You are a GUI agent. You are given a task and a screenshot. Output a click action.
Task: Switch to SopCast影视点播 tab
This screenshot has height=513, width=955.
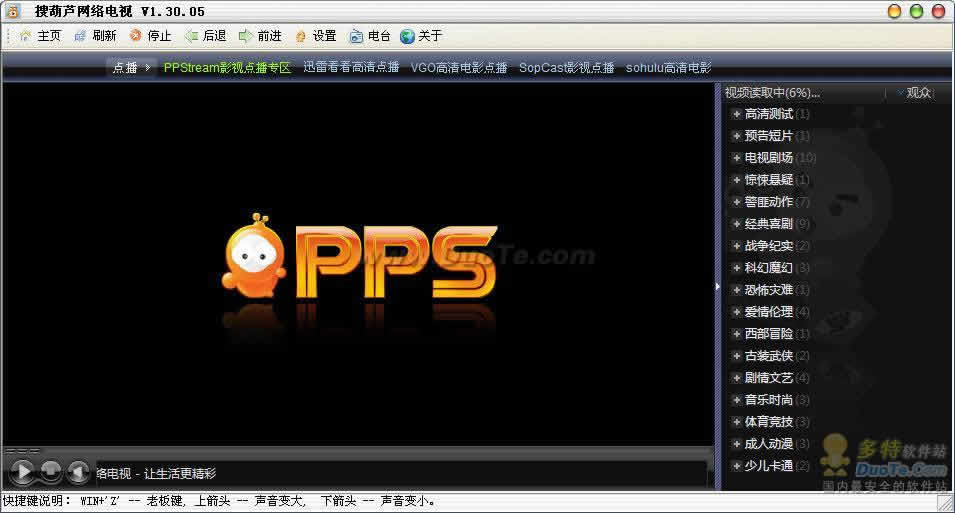tap(566, 68)
